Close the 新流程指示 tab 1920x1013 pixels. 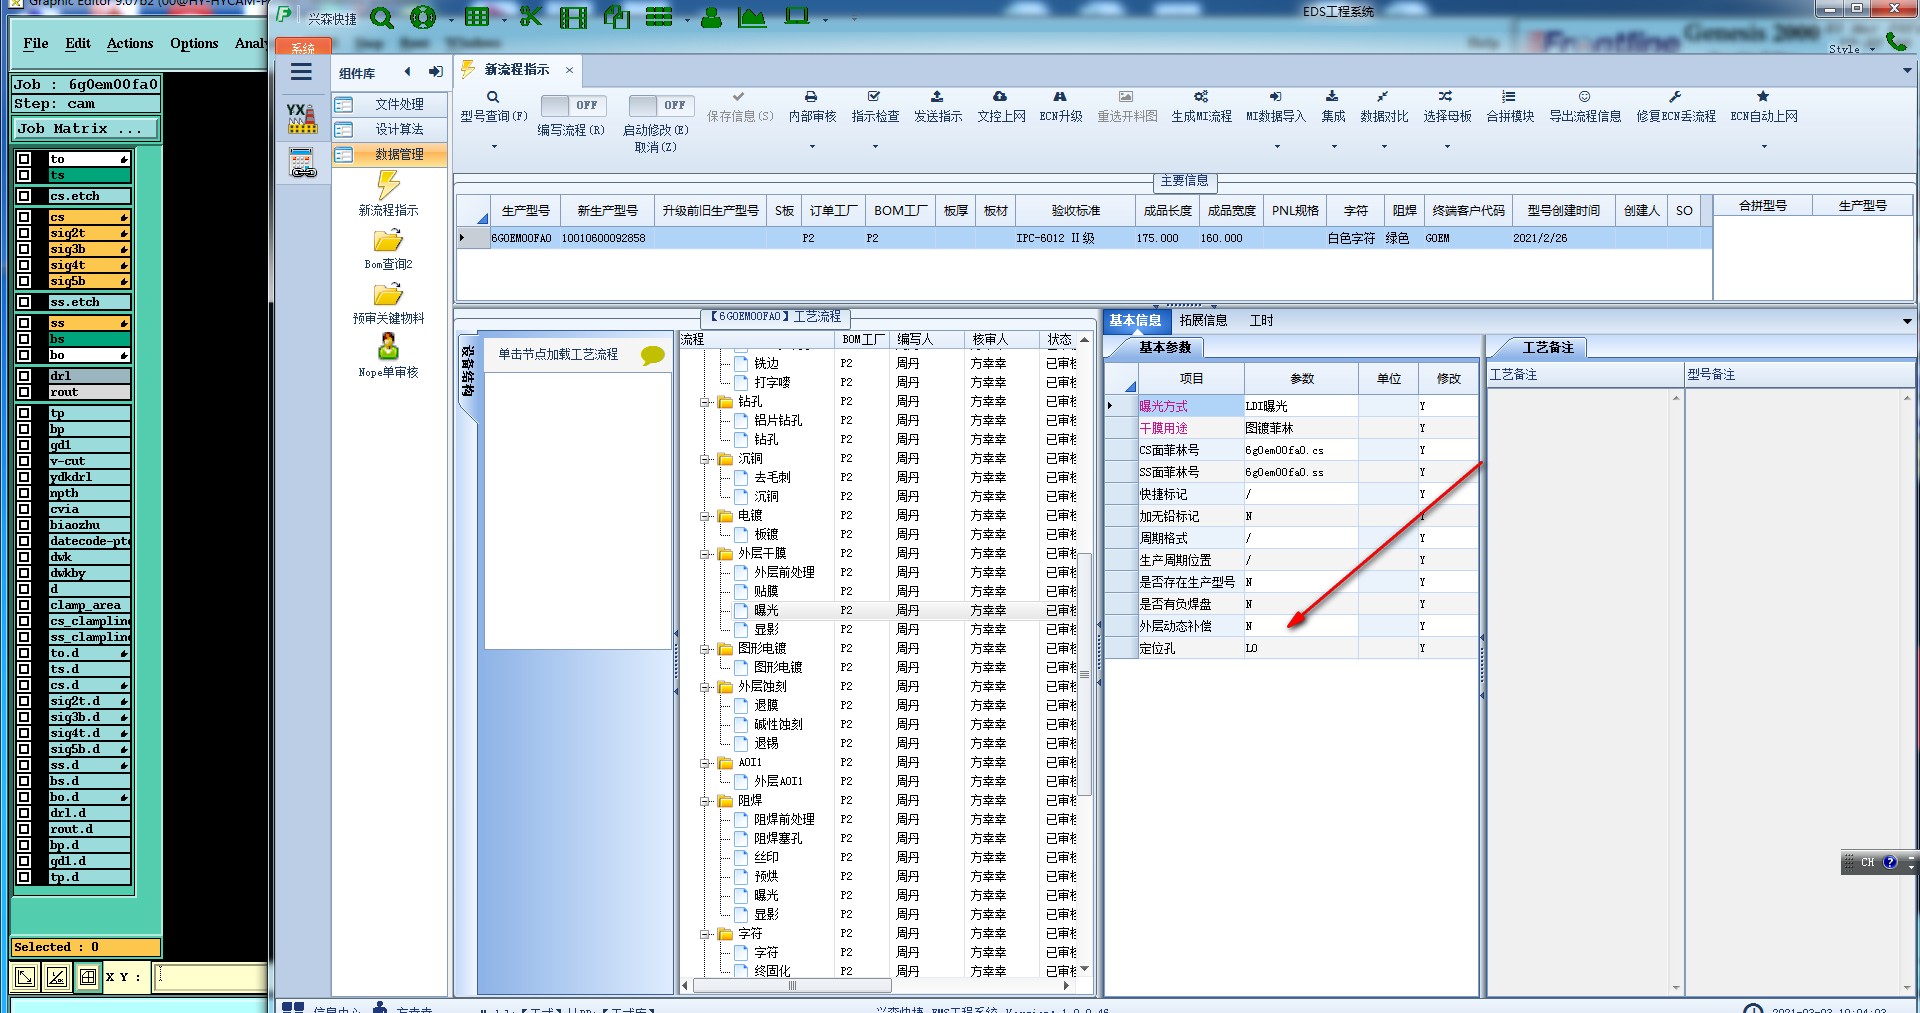[x=569, y=70]
